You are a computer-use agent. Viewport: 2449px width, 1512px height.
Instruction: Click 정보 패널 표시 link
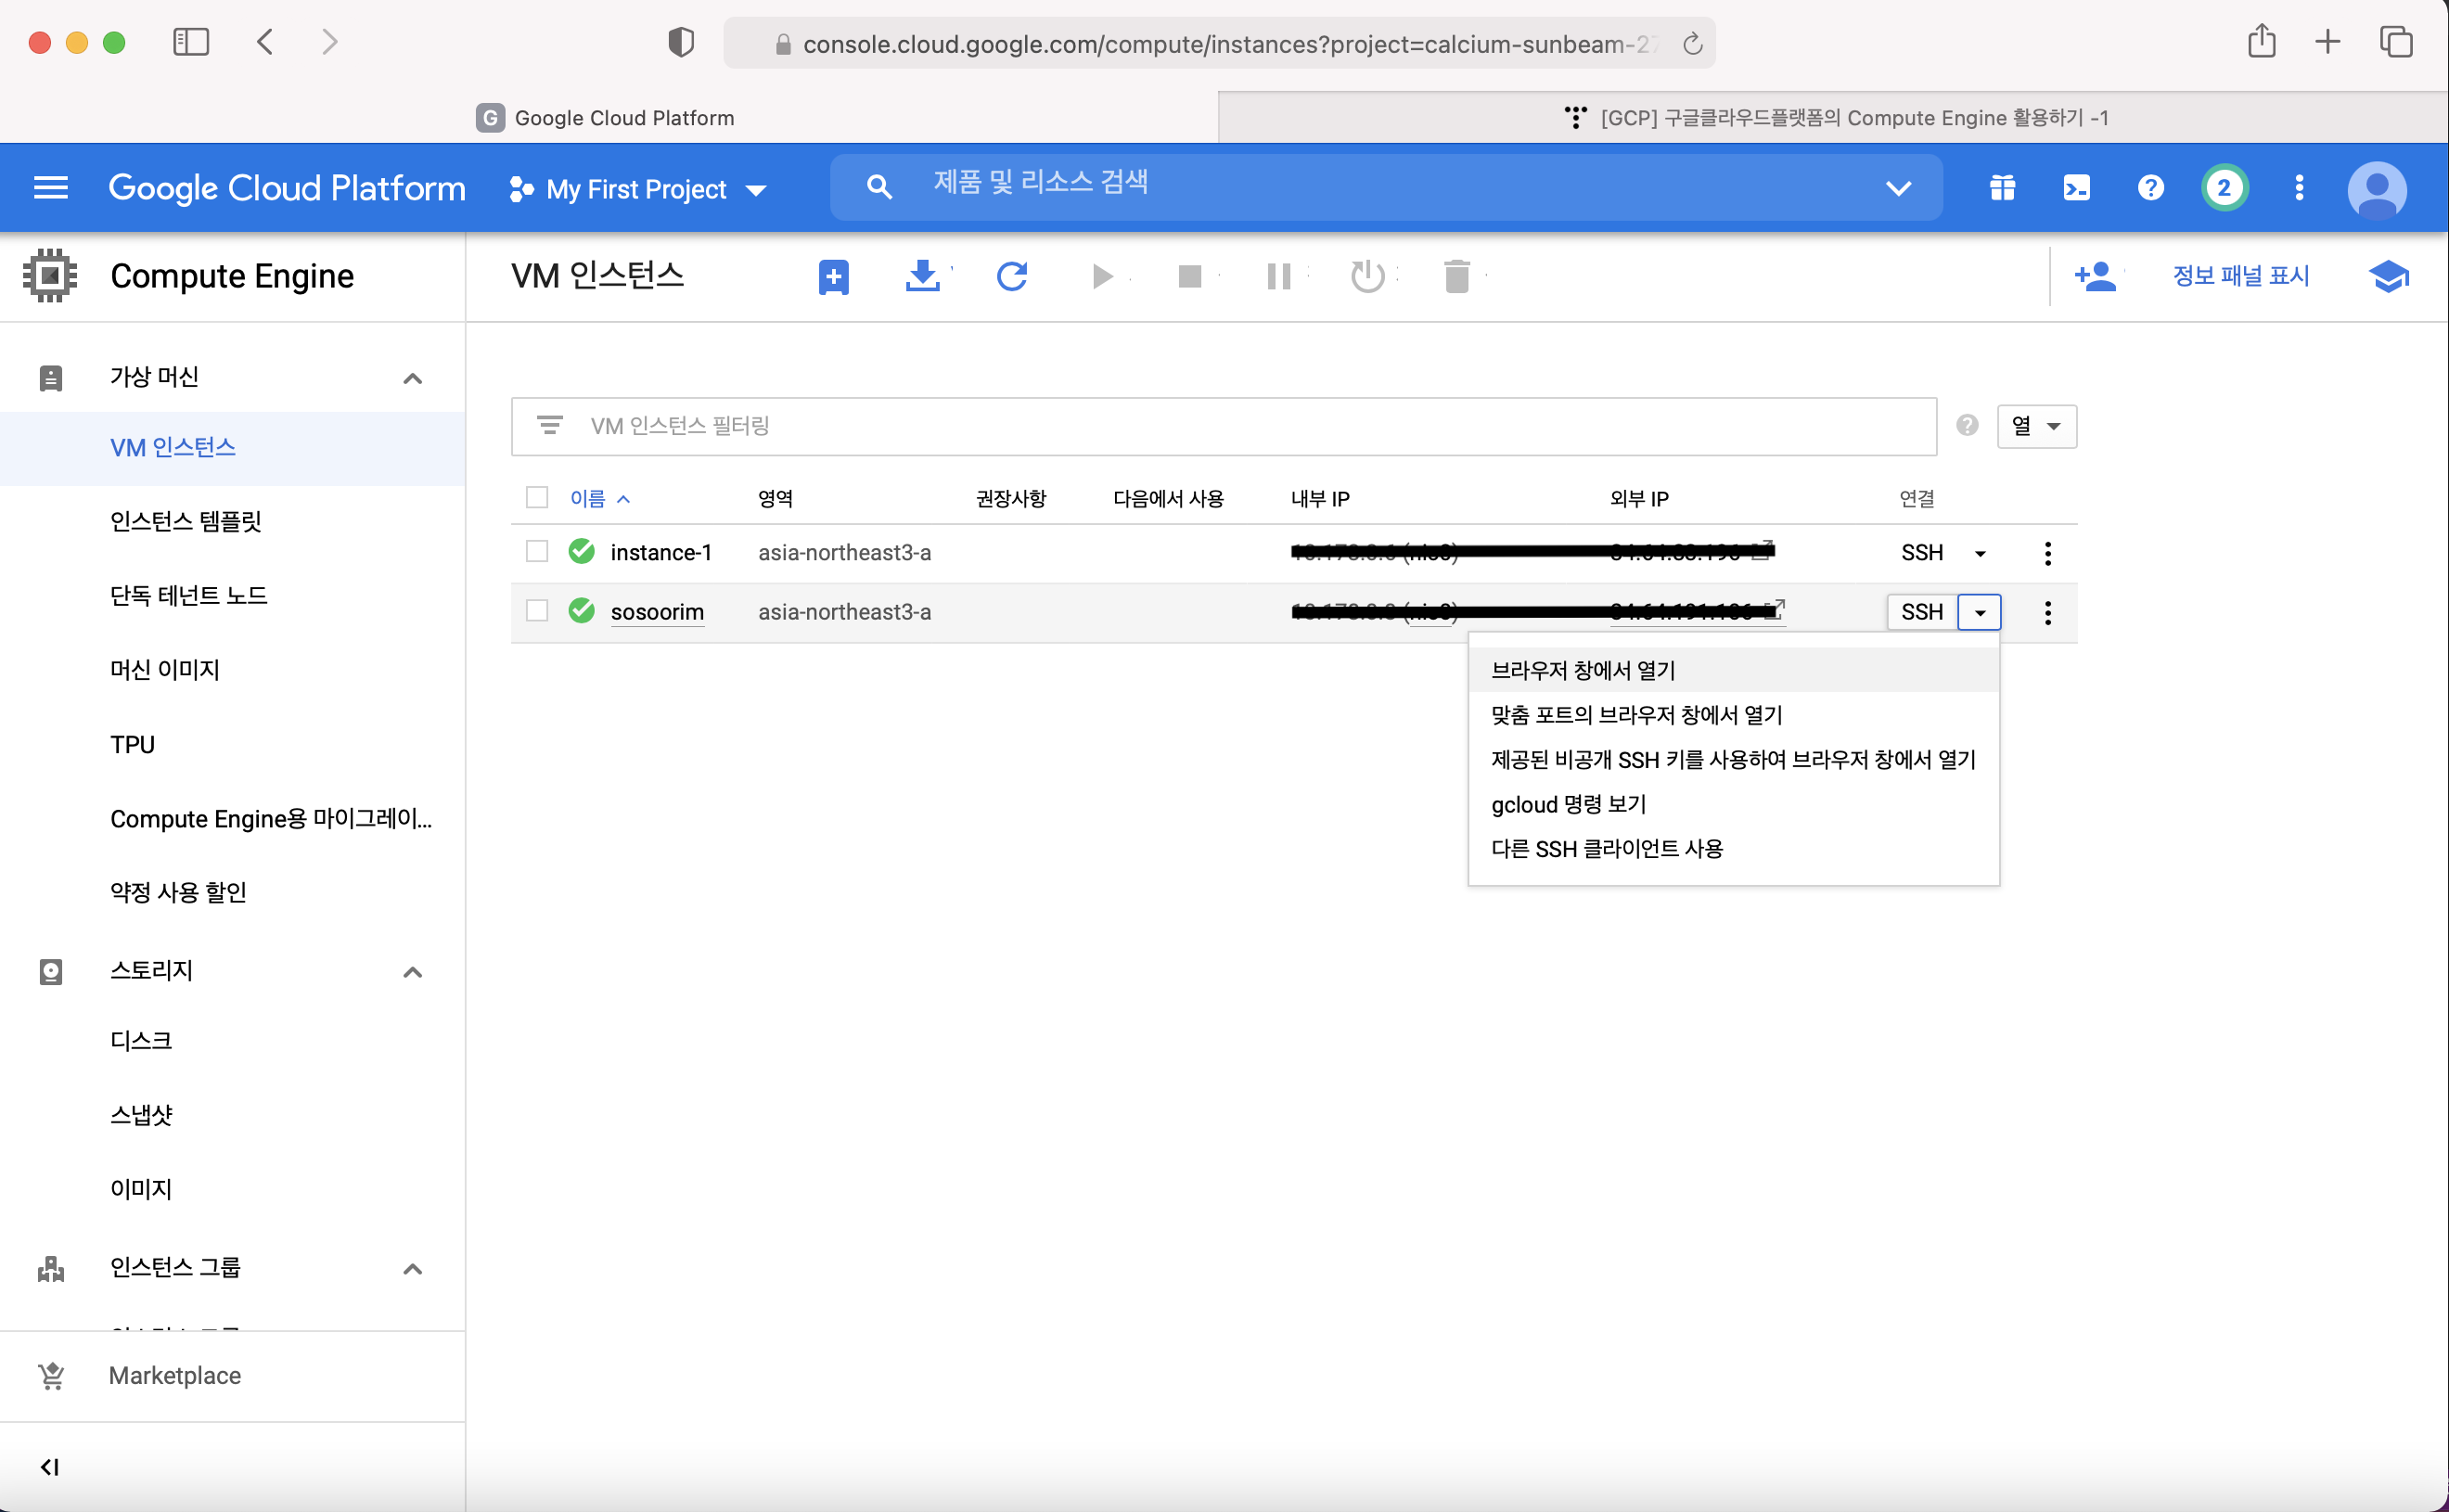[2240, 276]
